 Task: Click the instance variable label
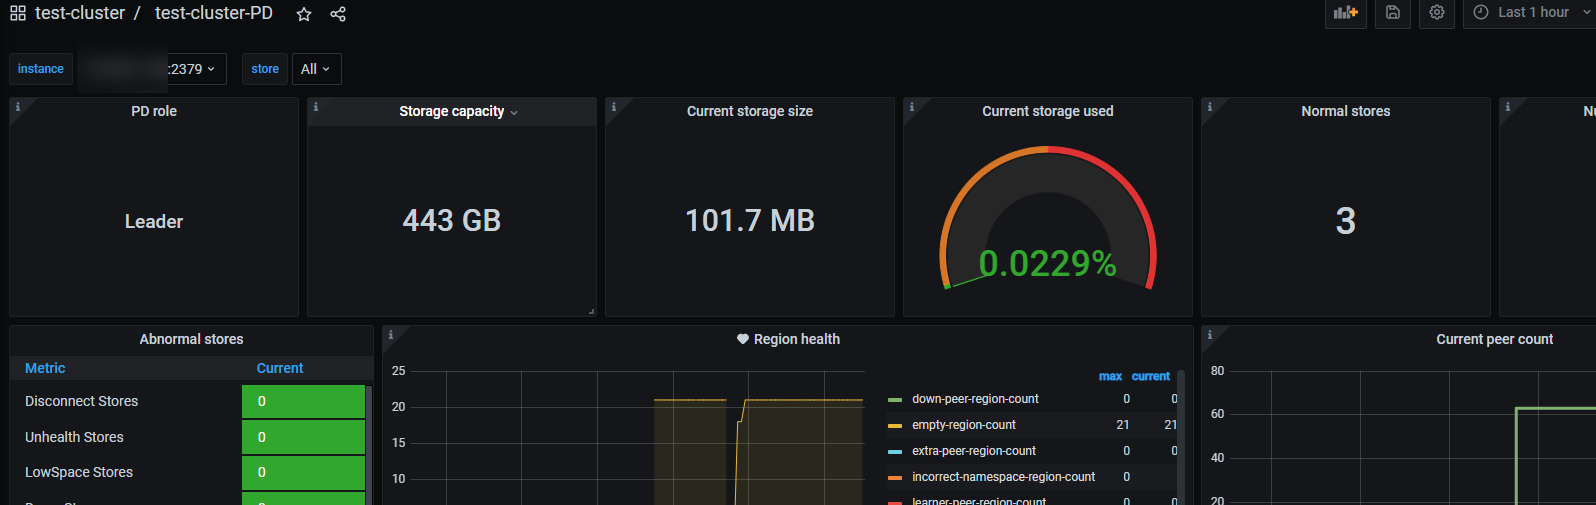point(41,69)
